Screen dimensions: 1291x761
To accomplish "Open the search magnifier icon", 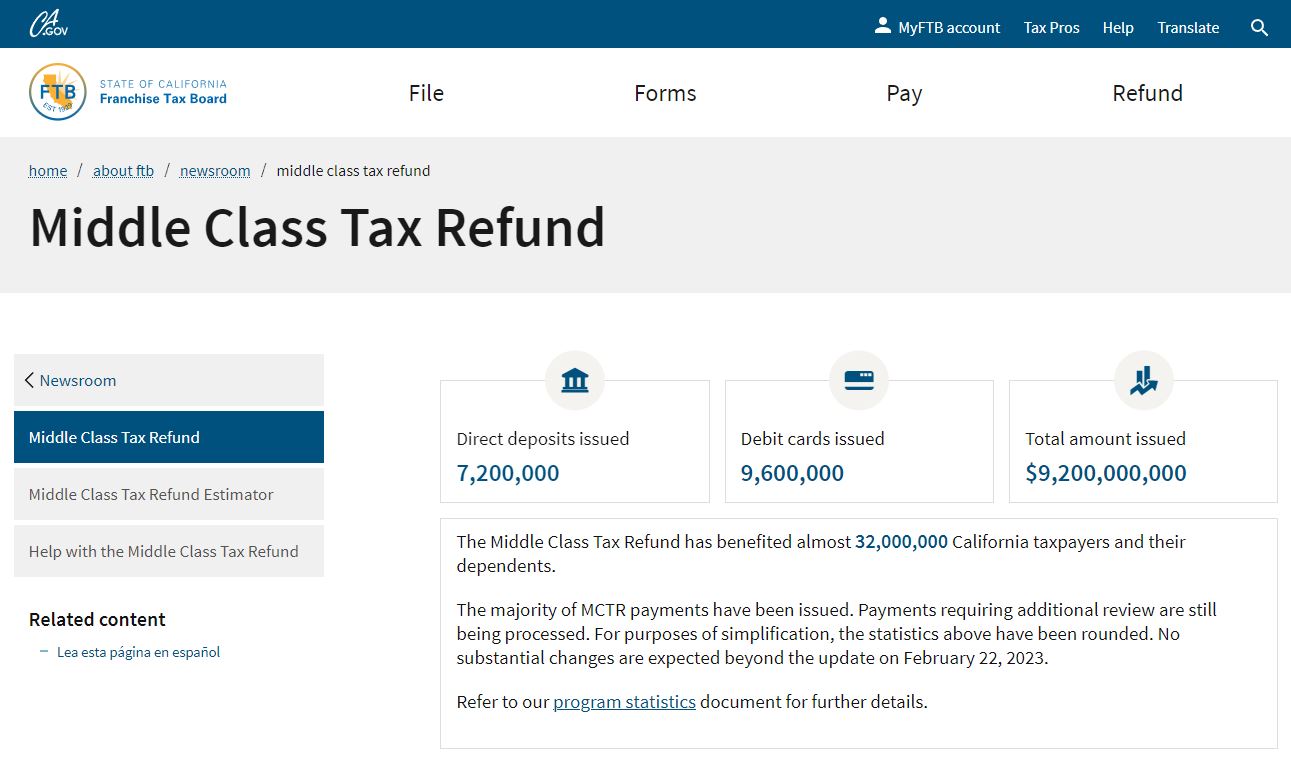I will click(1259, 28).
